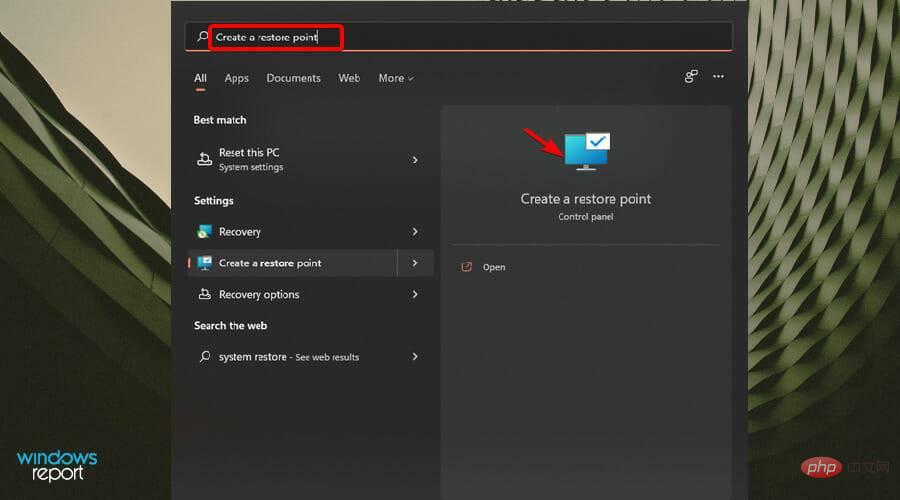Open the three-dot options menu
Screen dimensions: 900x500
[718, 76]
